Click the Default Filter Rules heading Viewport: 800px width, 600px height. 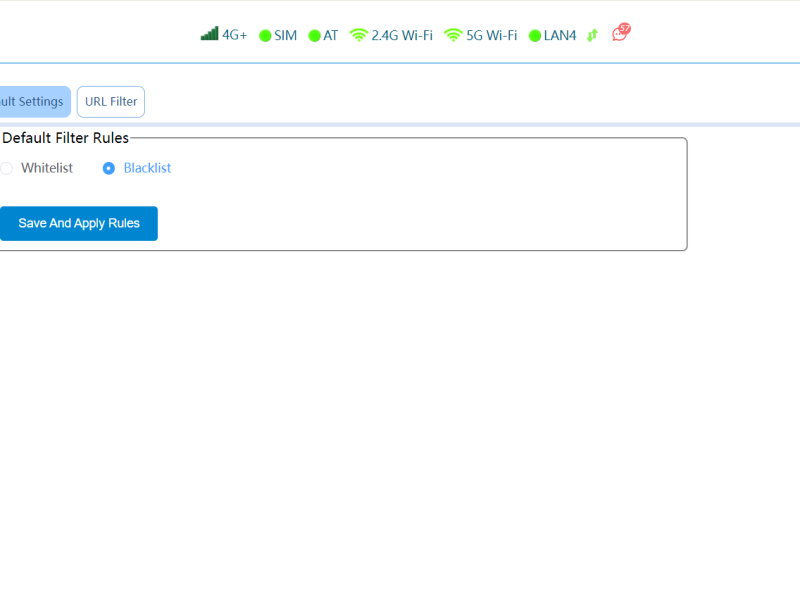pyautogui.click(x=65, y=138)
